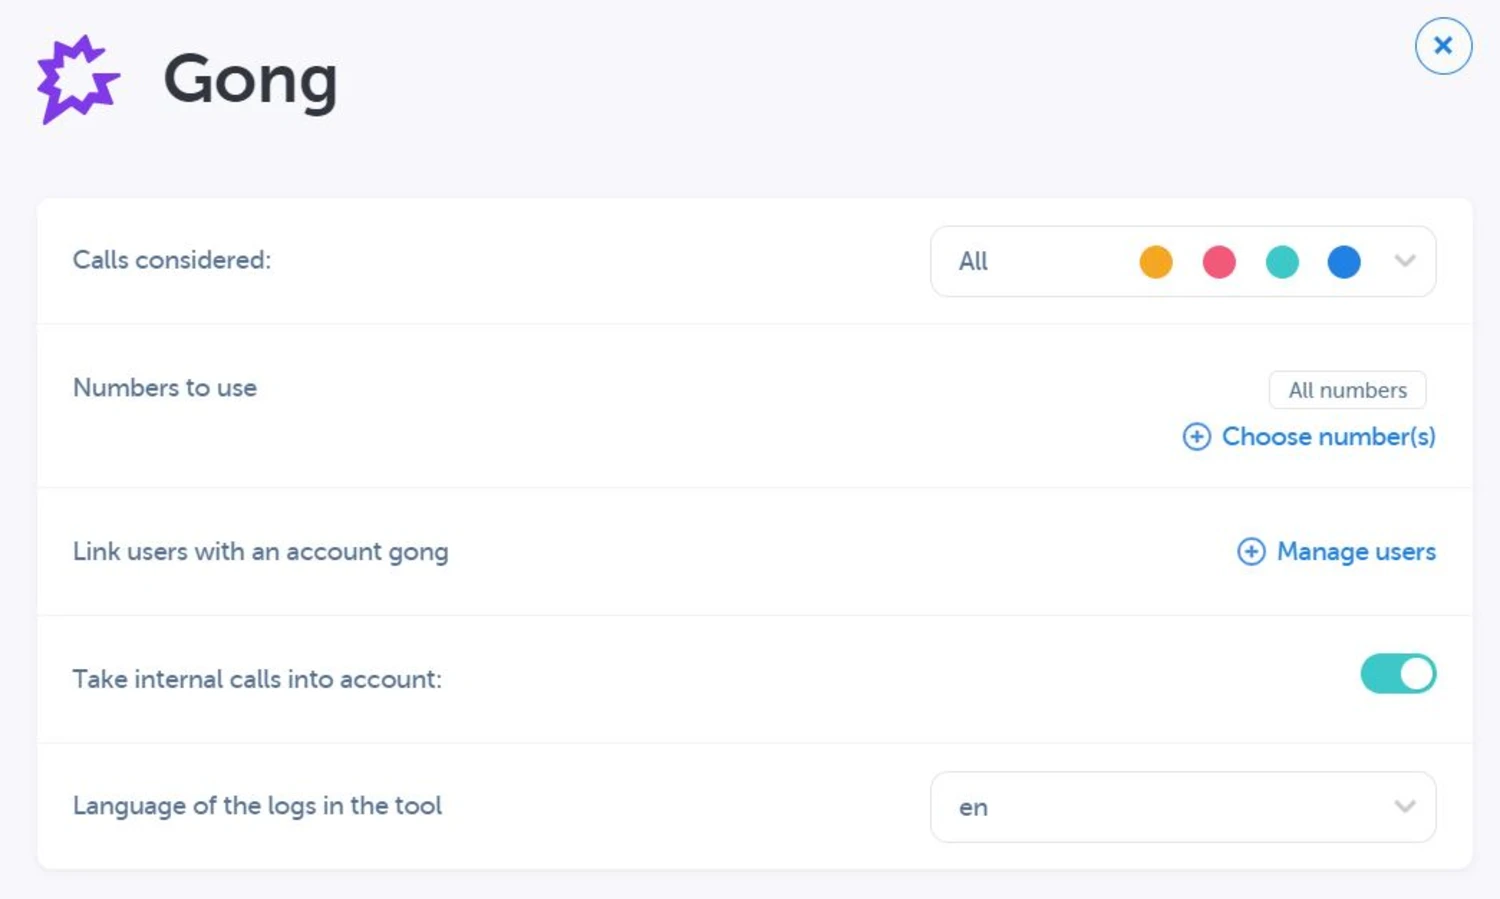The width and height of the screenshot is (1500, 899).
Task: Click the plus icon beside Choose number(s)
Action: [x=1196, y=437]
